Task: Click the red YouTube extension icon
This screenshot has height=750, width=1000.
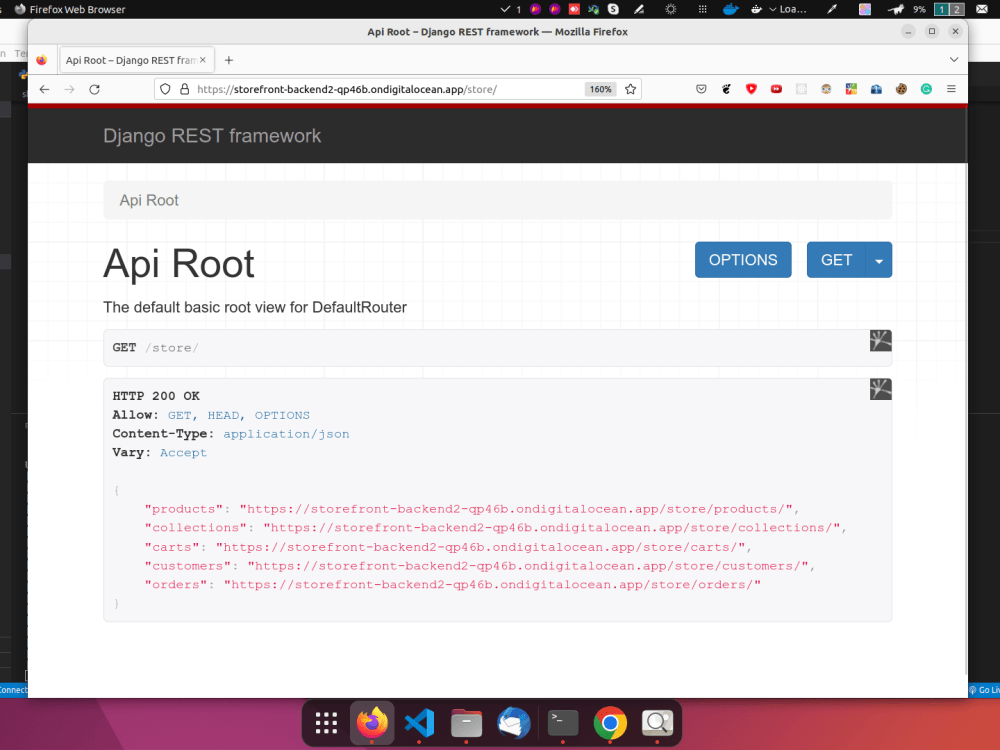Action: (776, 89)
